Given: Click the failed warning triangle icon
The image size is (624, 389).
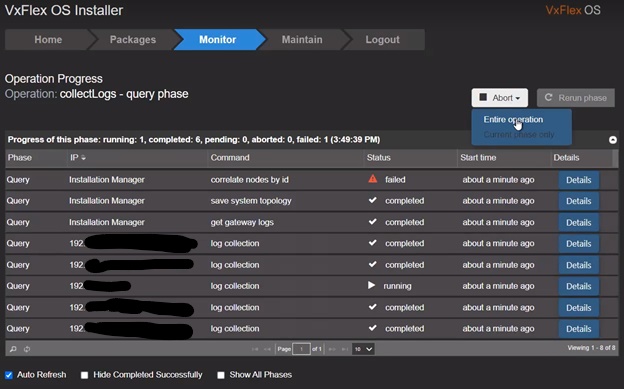Looking at the screenshot, I should point(372,179).
